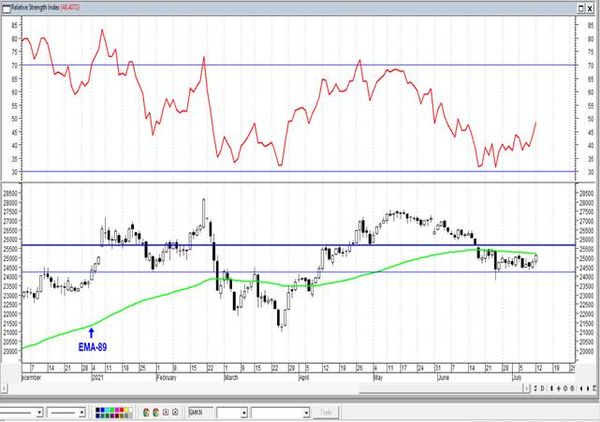Click the March label on the date axis
Image resolution: width=600 pixels, height=422 pixels.
(231, 378)
